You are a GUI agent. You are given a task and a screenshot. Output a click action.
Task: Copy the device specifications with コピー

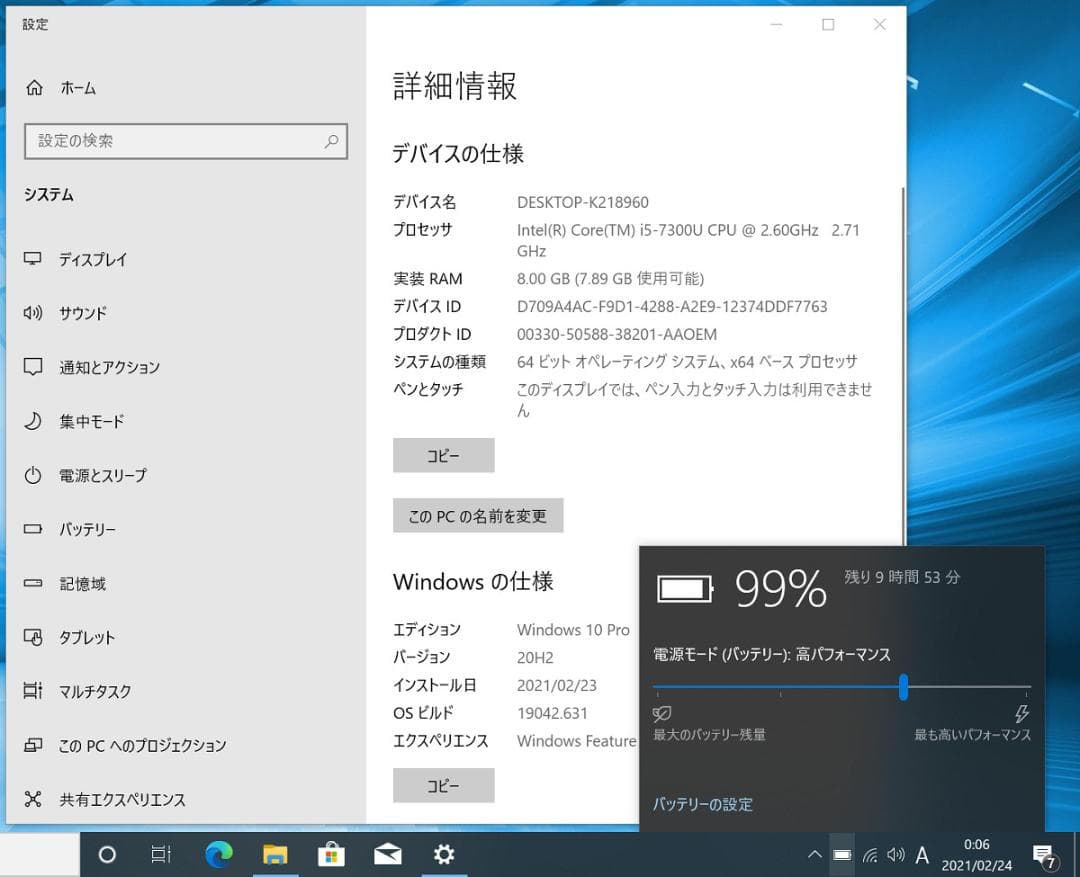pos(443,455)
